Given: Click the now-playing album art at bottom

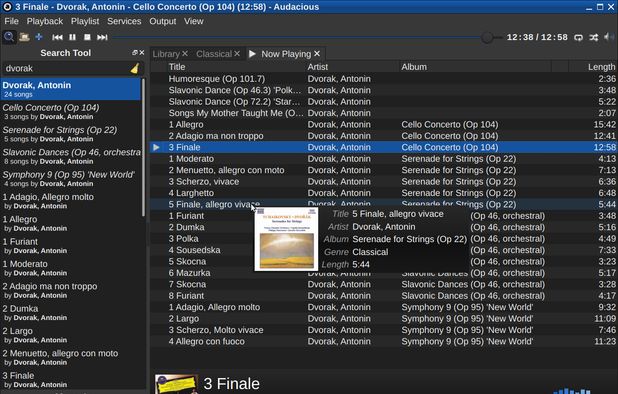Looking at the screenshot, I should 176,384.
